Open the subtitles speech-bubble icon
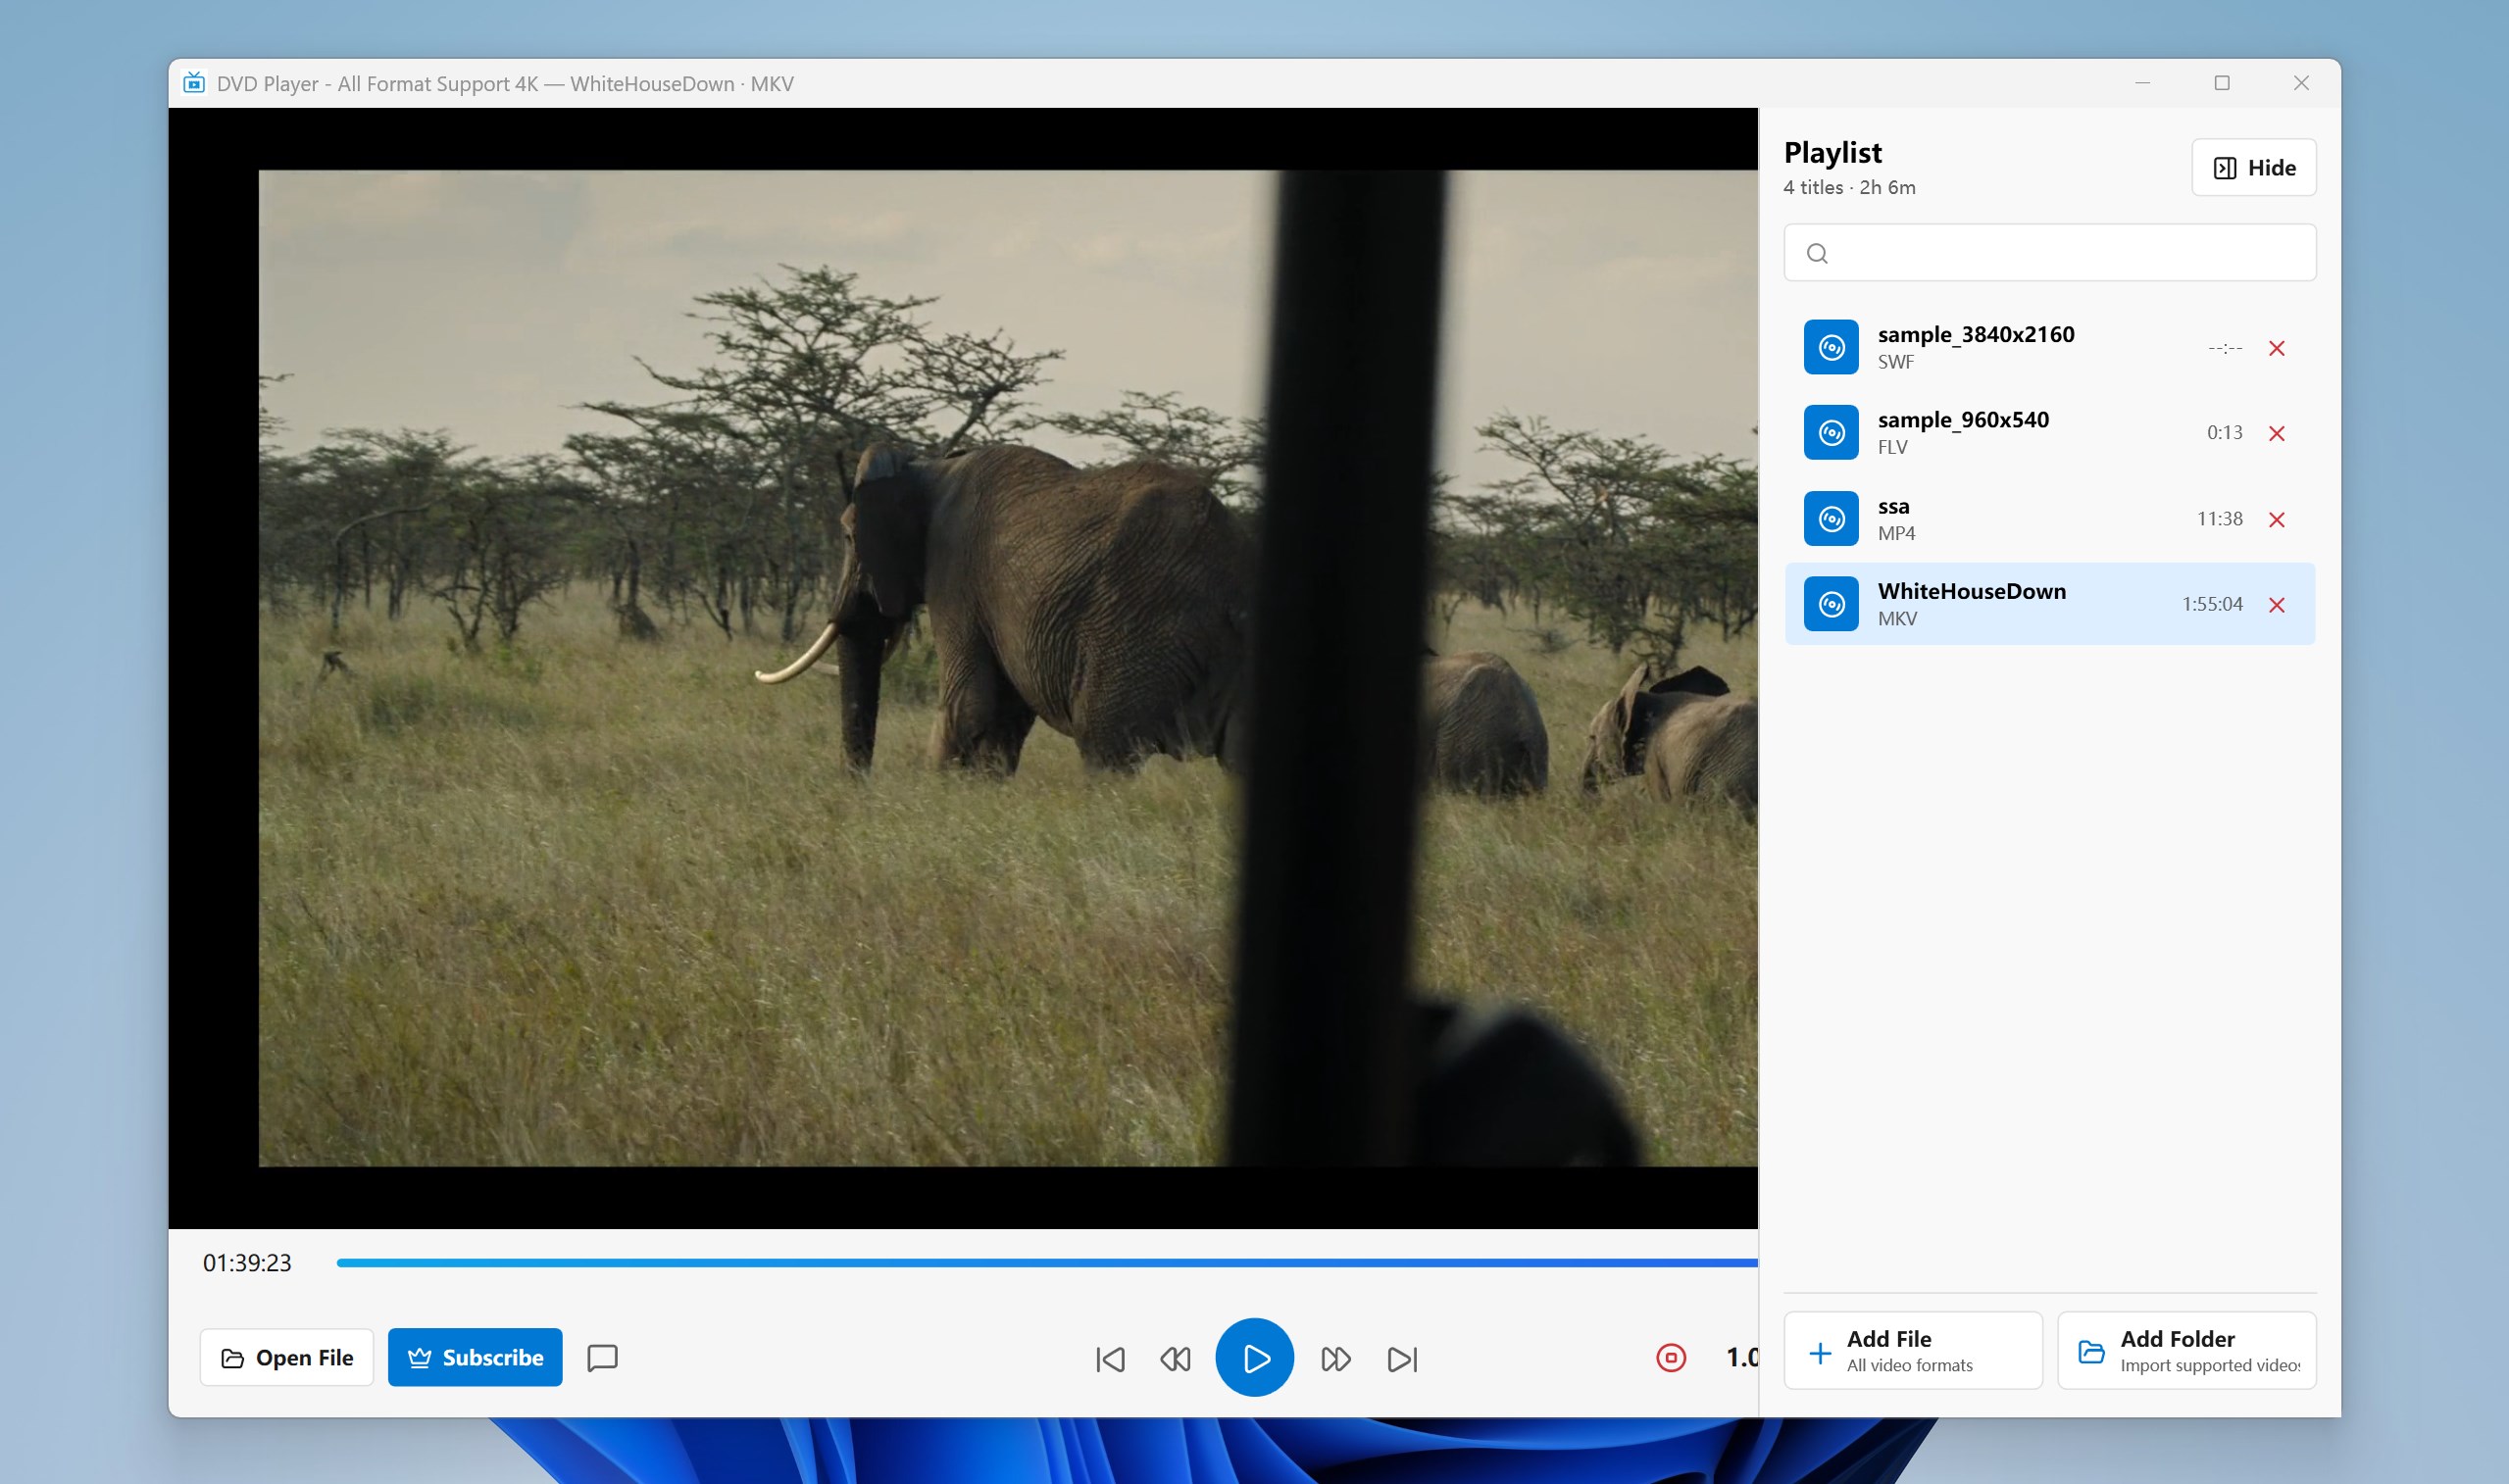The width and height of the screenshot is (2509, 1484). [602, 1357]
